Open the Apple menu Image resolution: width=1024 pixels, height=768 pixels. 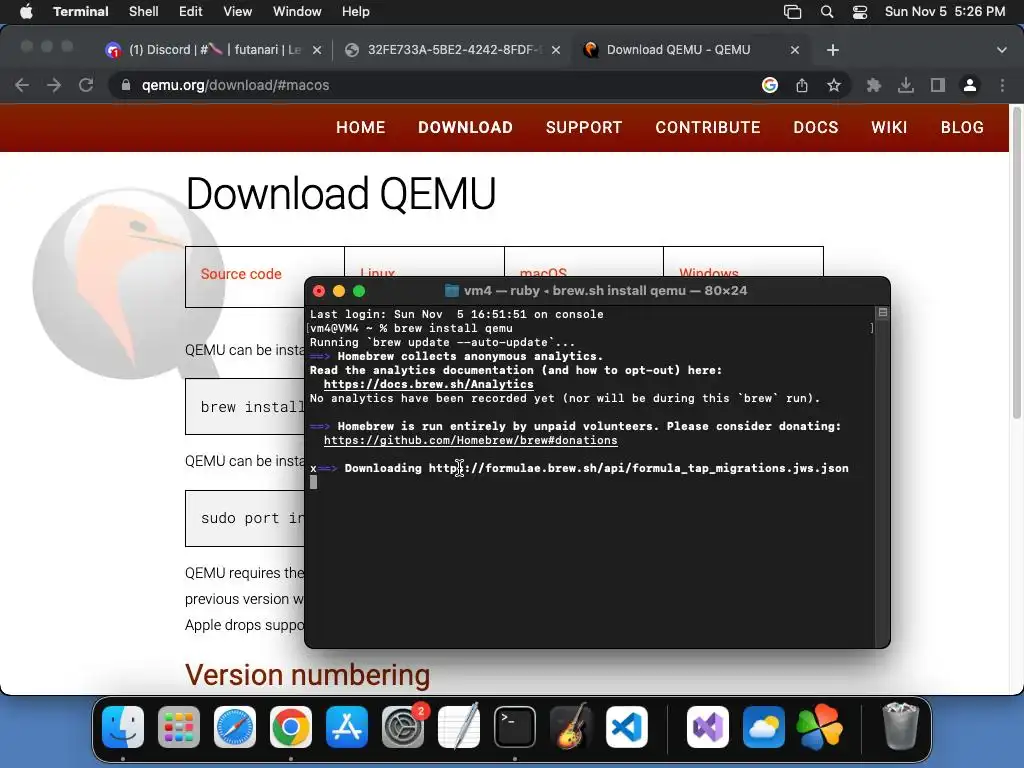(26, 12)
